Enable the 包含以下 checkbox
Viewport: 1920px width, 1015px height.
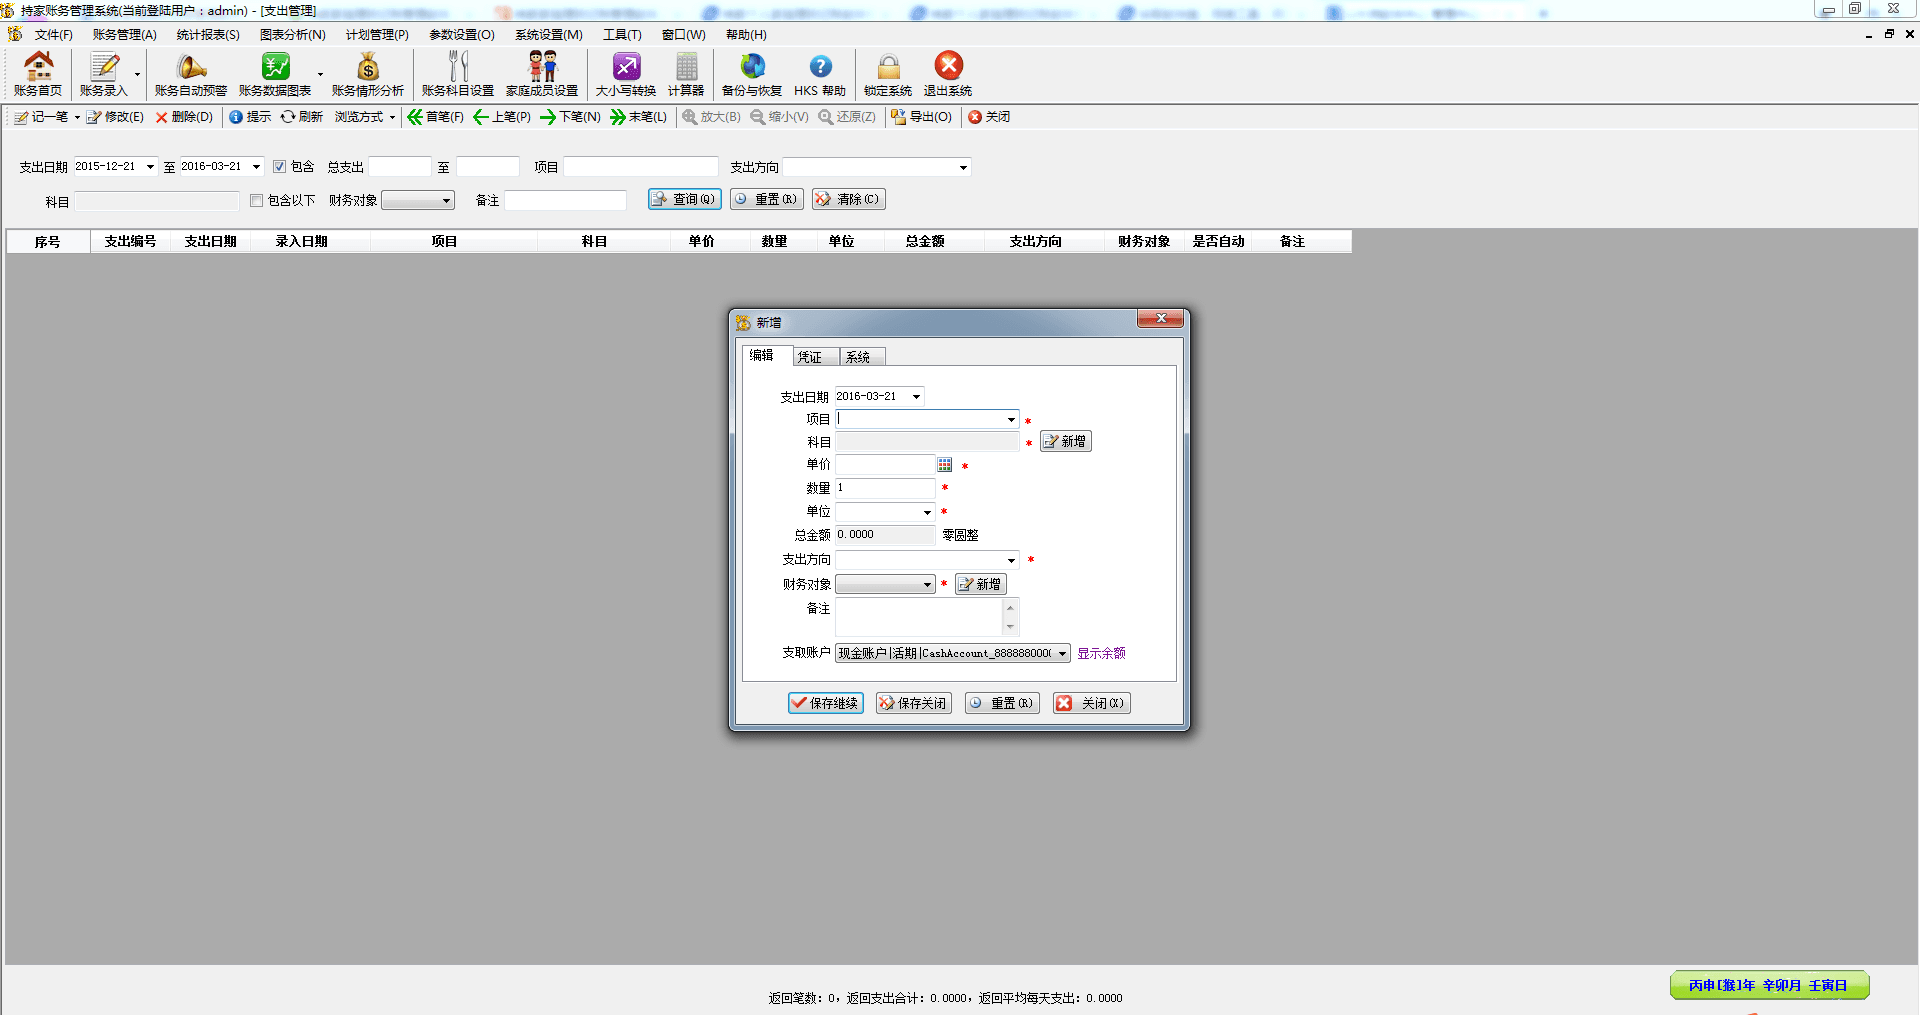coord(257,201)
